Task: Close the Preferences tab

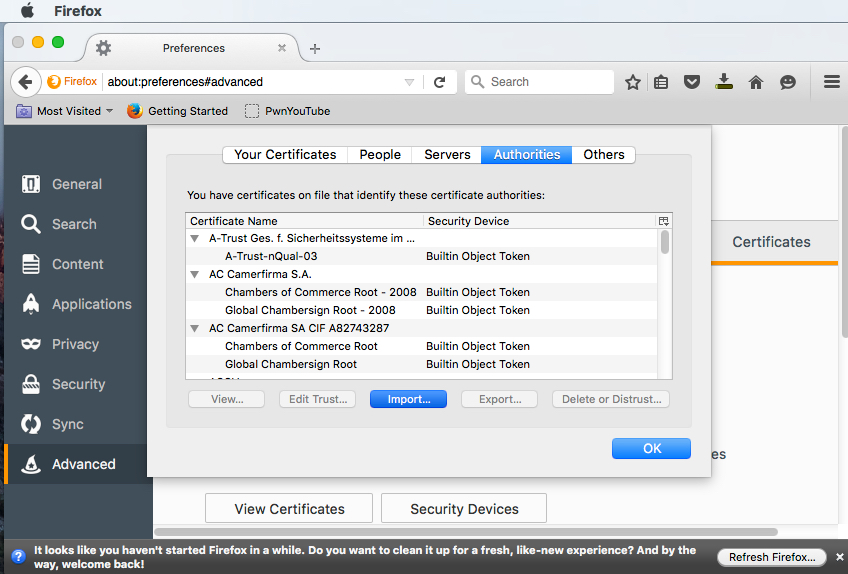Action: click(x=282, y=48)
